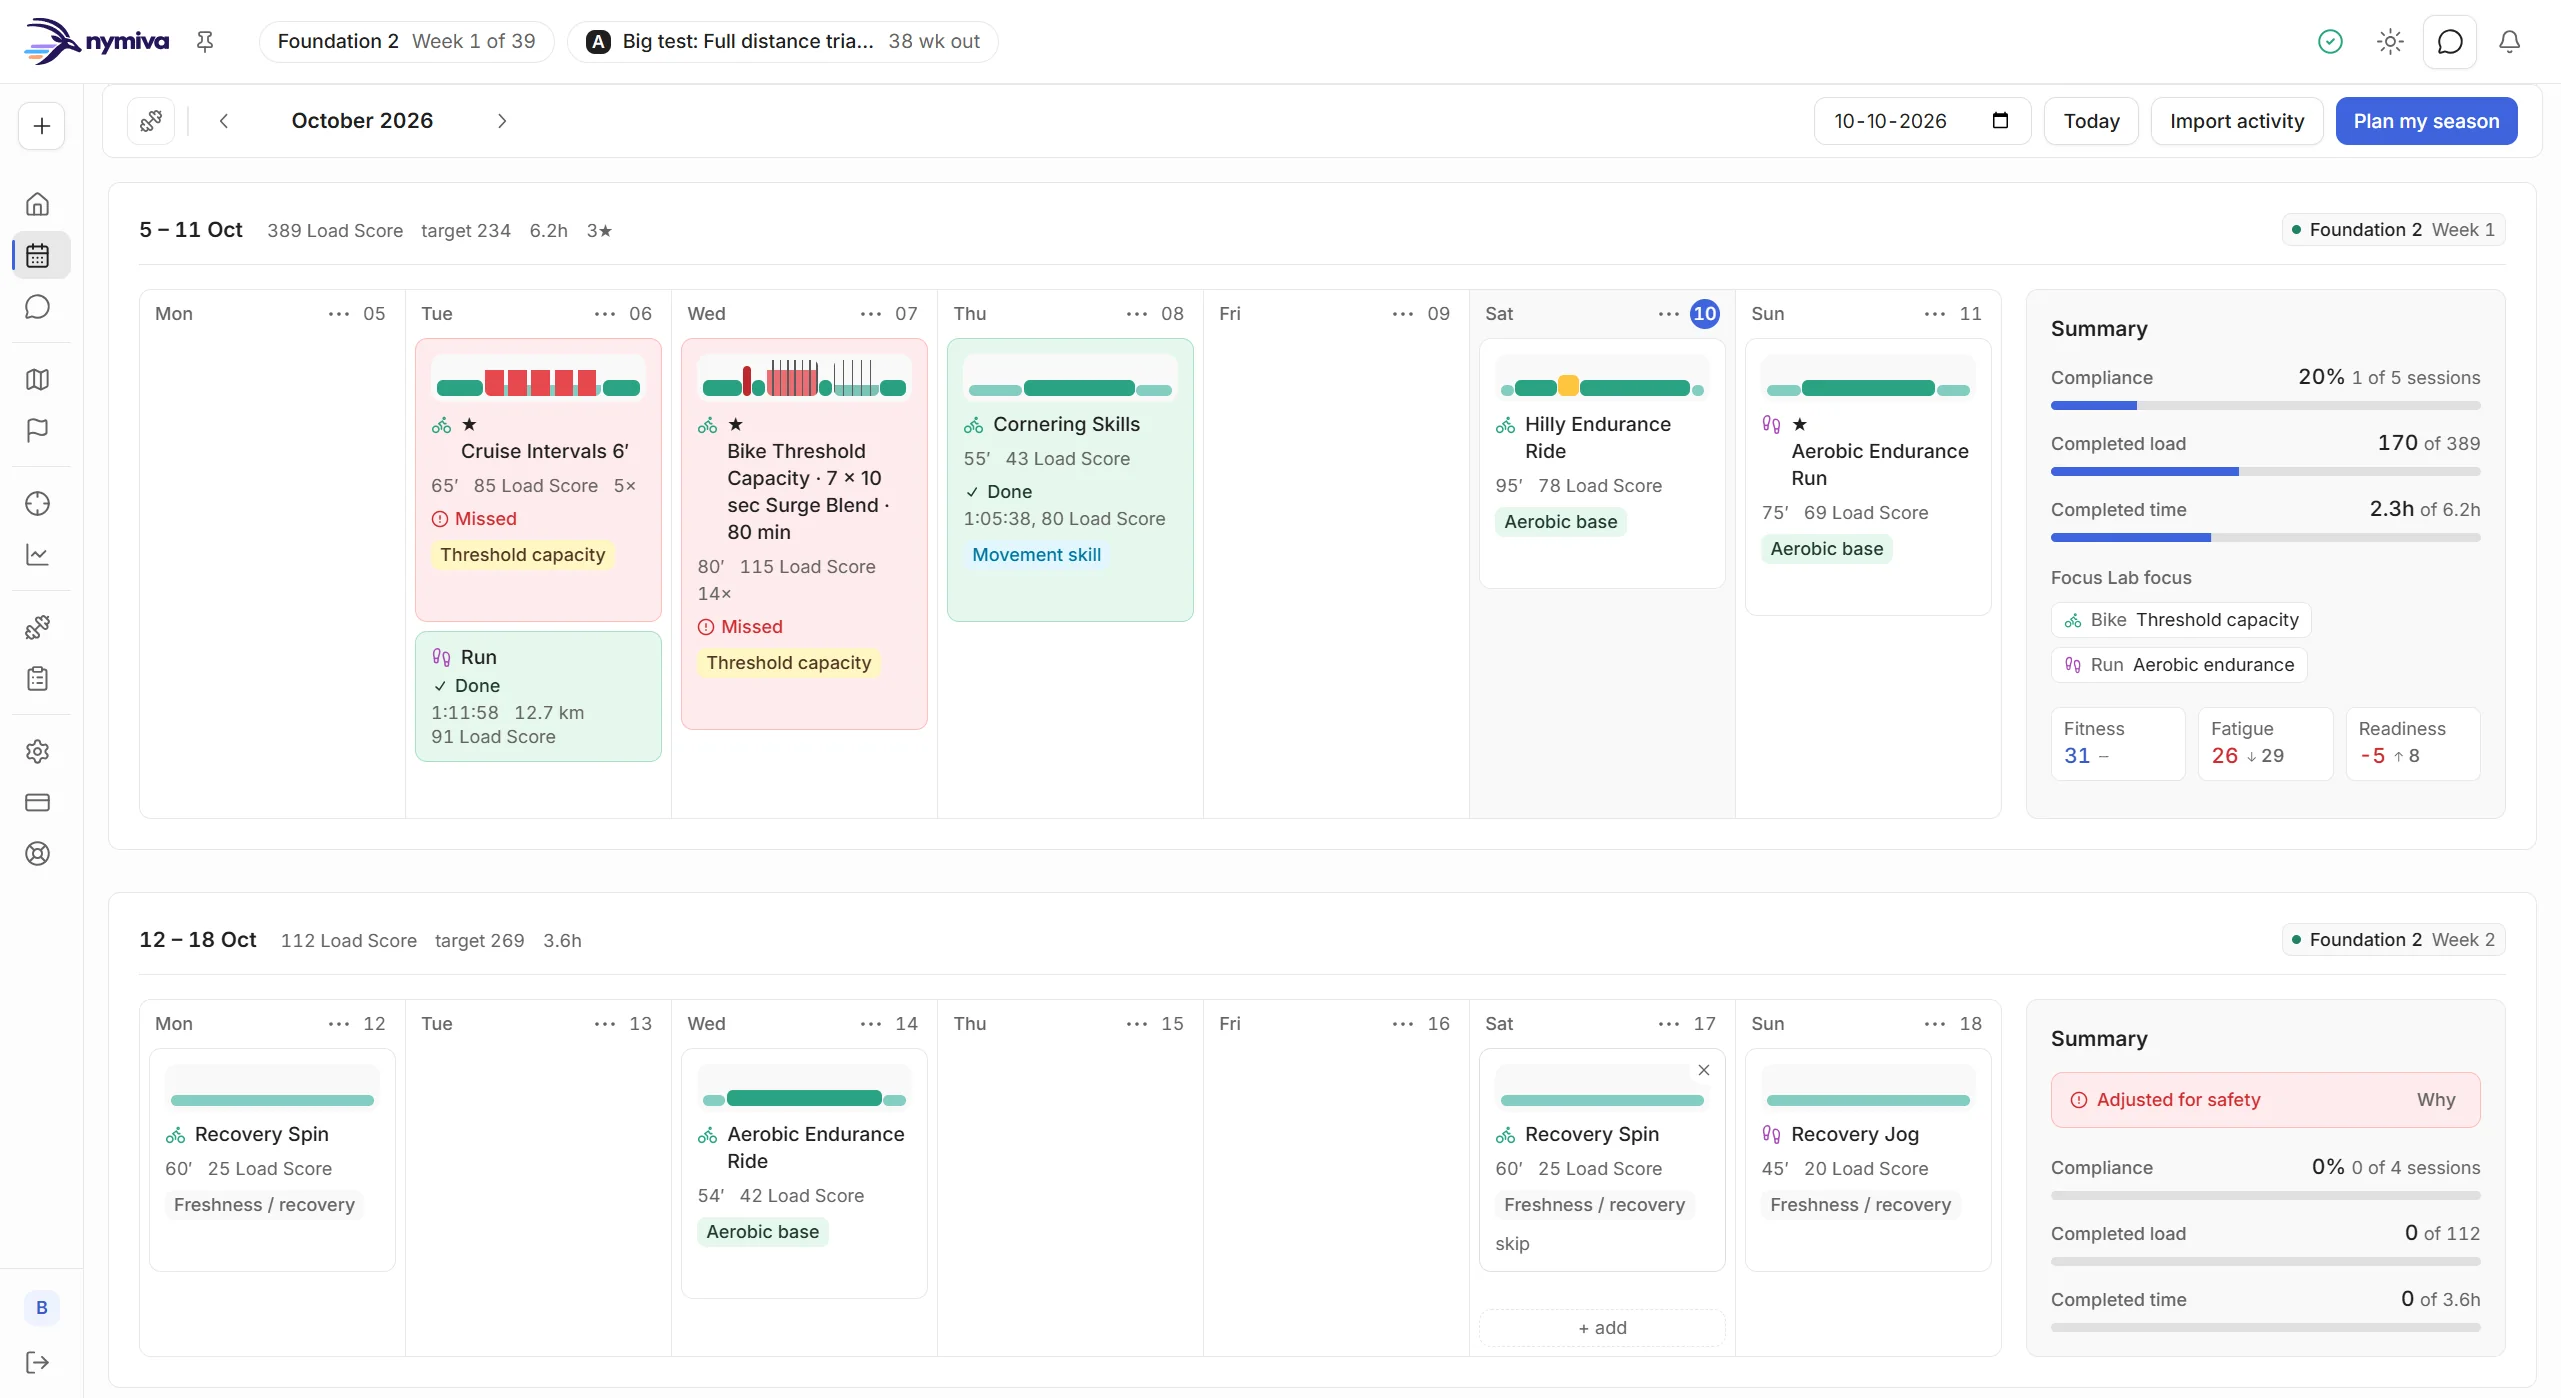Click the Compliance progress bar for 5–11 Oct
Image resolution: width=2561 pixels, height=1398 pixels.
pos(2265,406)
